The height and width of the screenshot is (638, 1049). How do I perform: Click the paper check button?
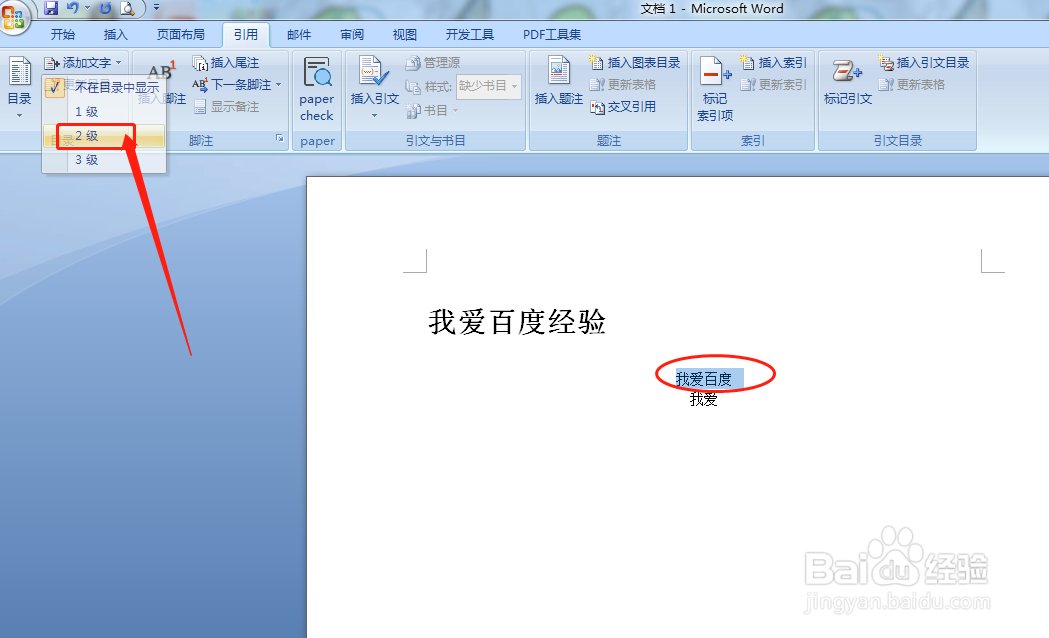316,90
